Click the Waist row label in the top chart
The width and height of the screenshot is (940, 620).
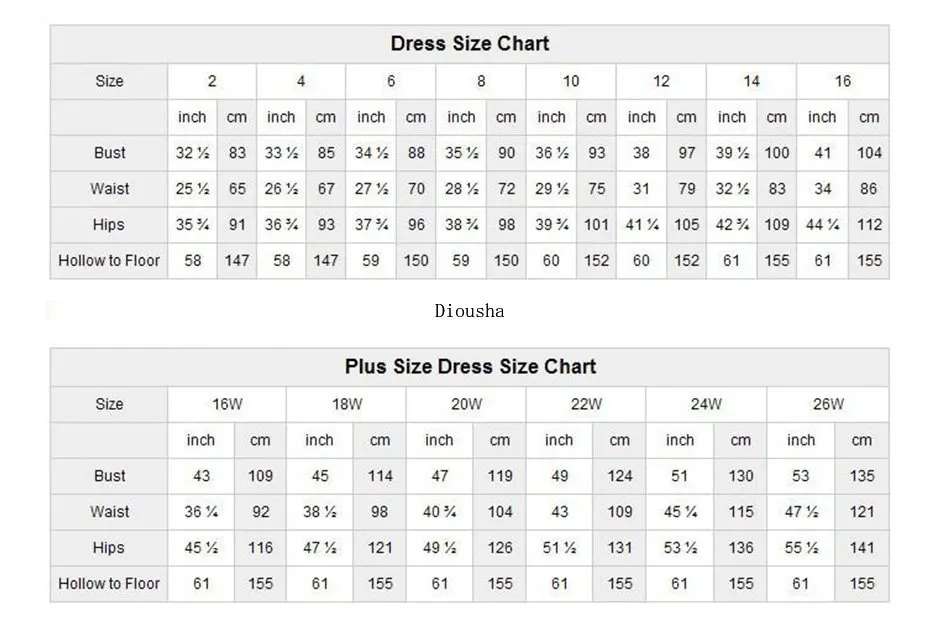click(x=110, y=189)
